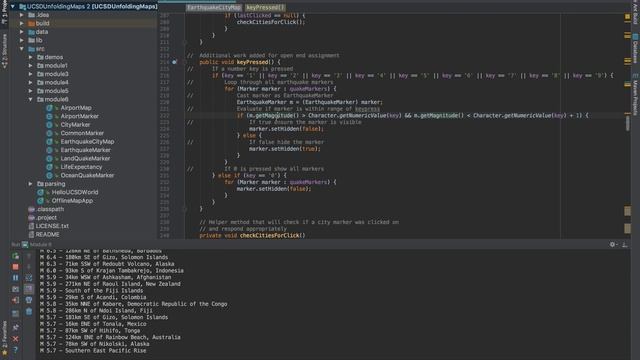
Task: Open OfflineMapApp class file
Action: [72, 200]
